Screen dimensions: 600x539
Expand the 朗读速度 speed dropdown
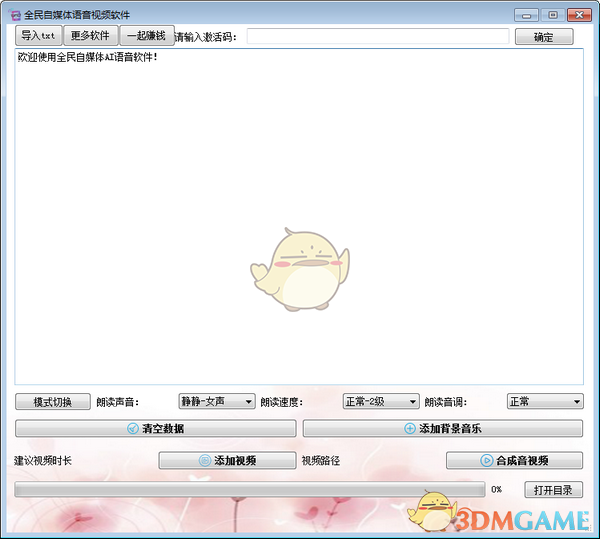(381, 402)
